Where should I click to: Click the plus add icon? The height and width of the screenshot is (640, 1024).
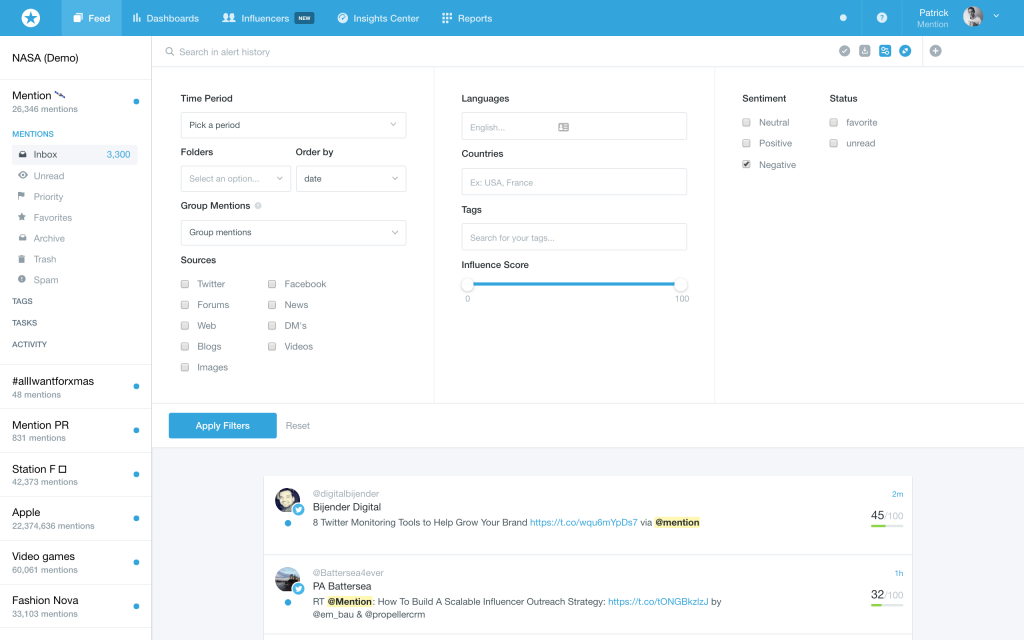[936, 51]
